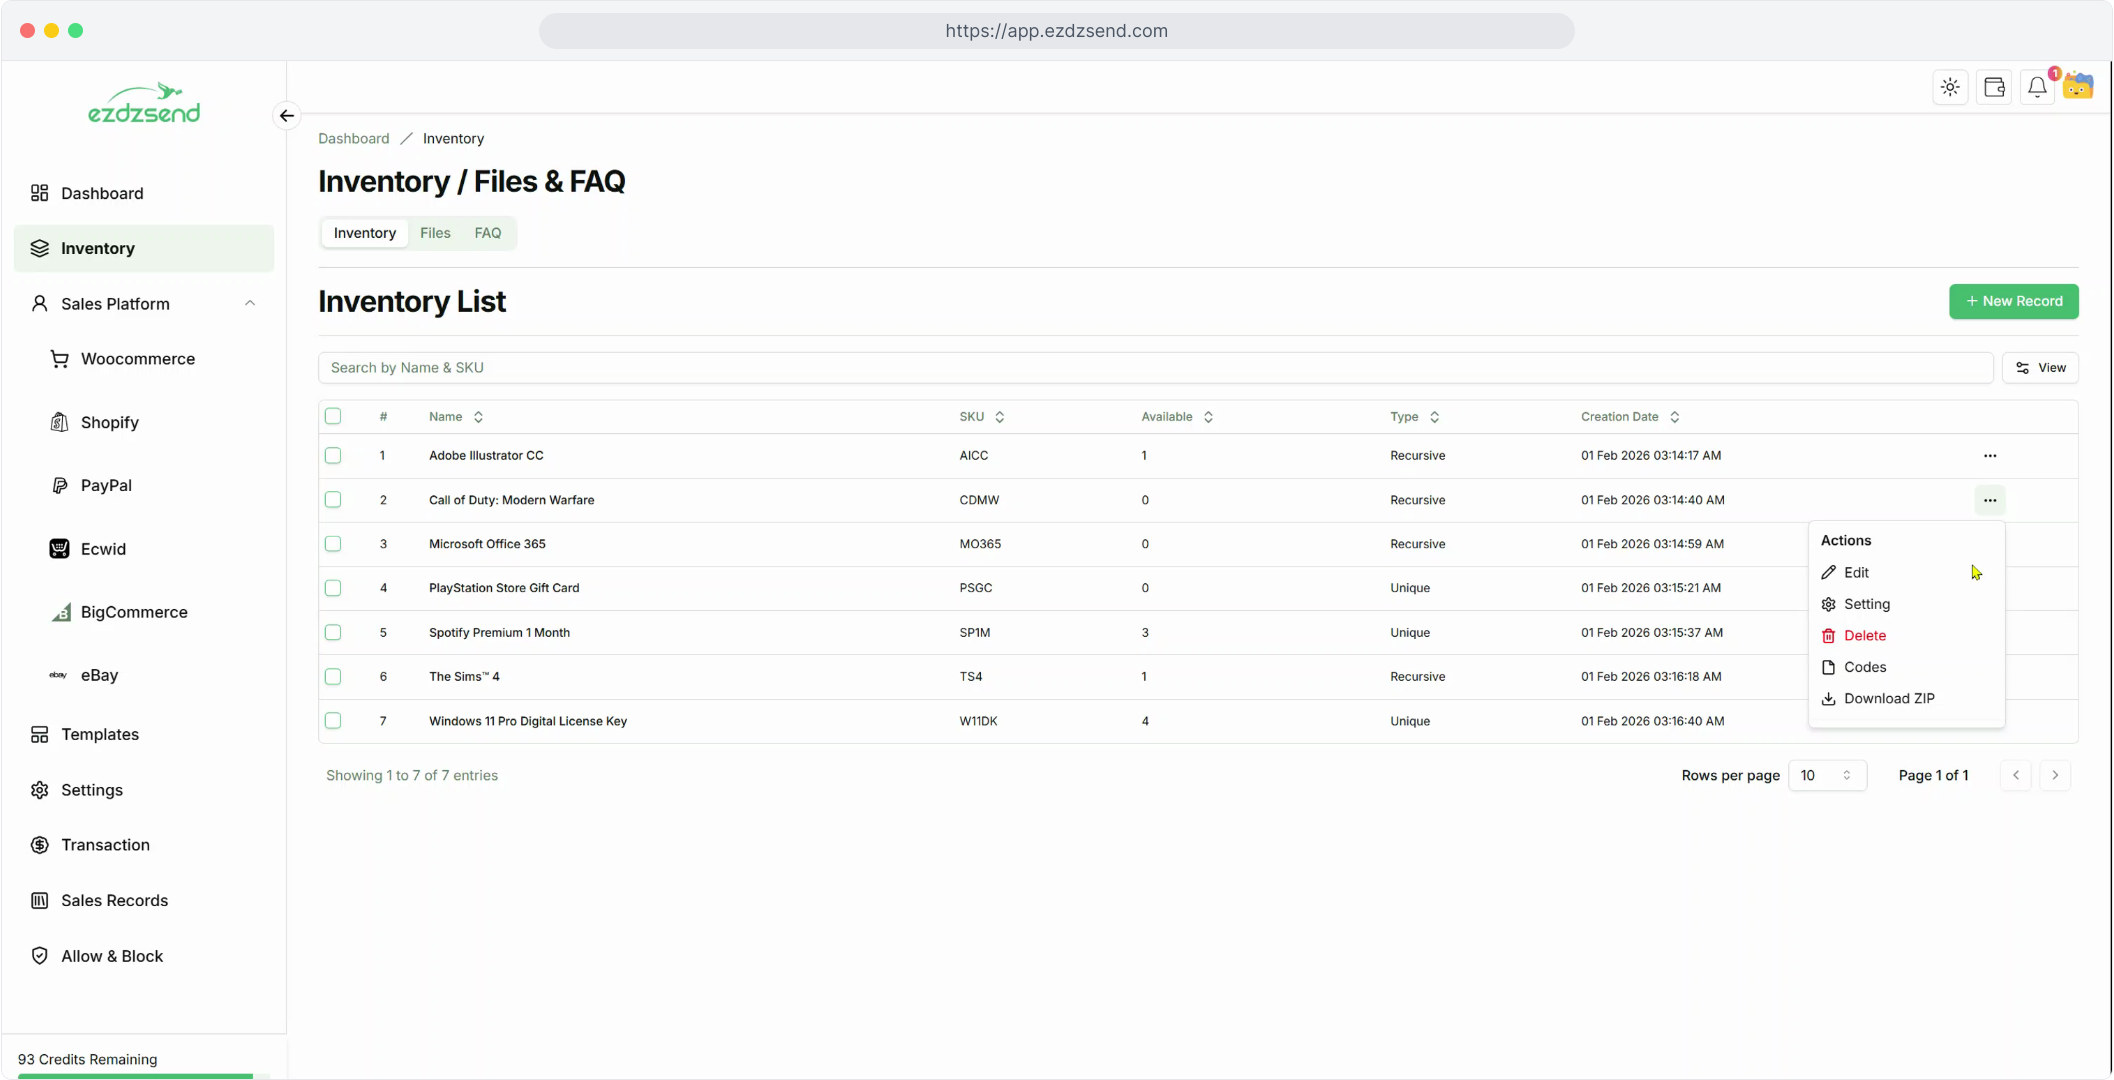Open actions menu for Adobe Illustrator CC
The image size is (2114, 1080).
pos(1989,456)
